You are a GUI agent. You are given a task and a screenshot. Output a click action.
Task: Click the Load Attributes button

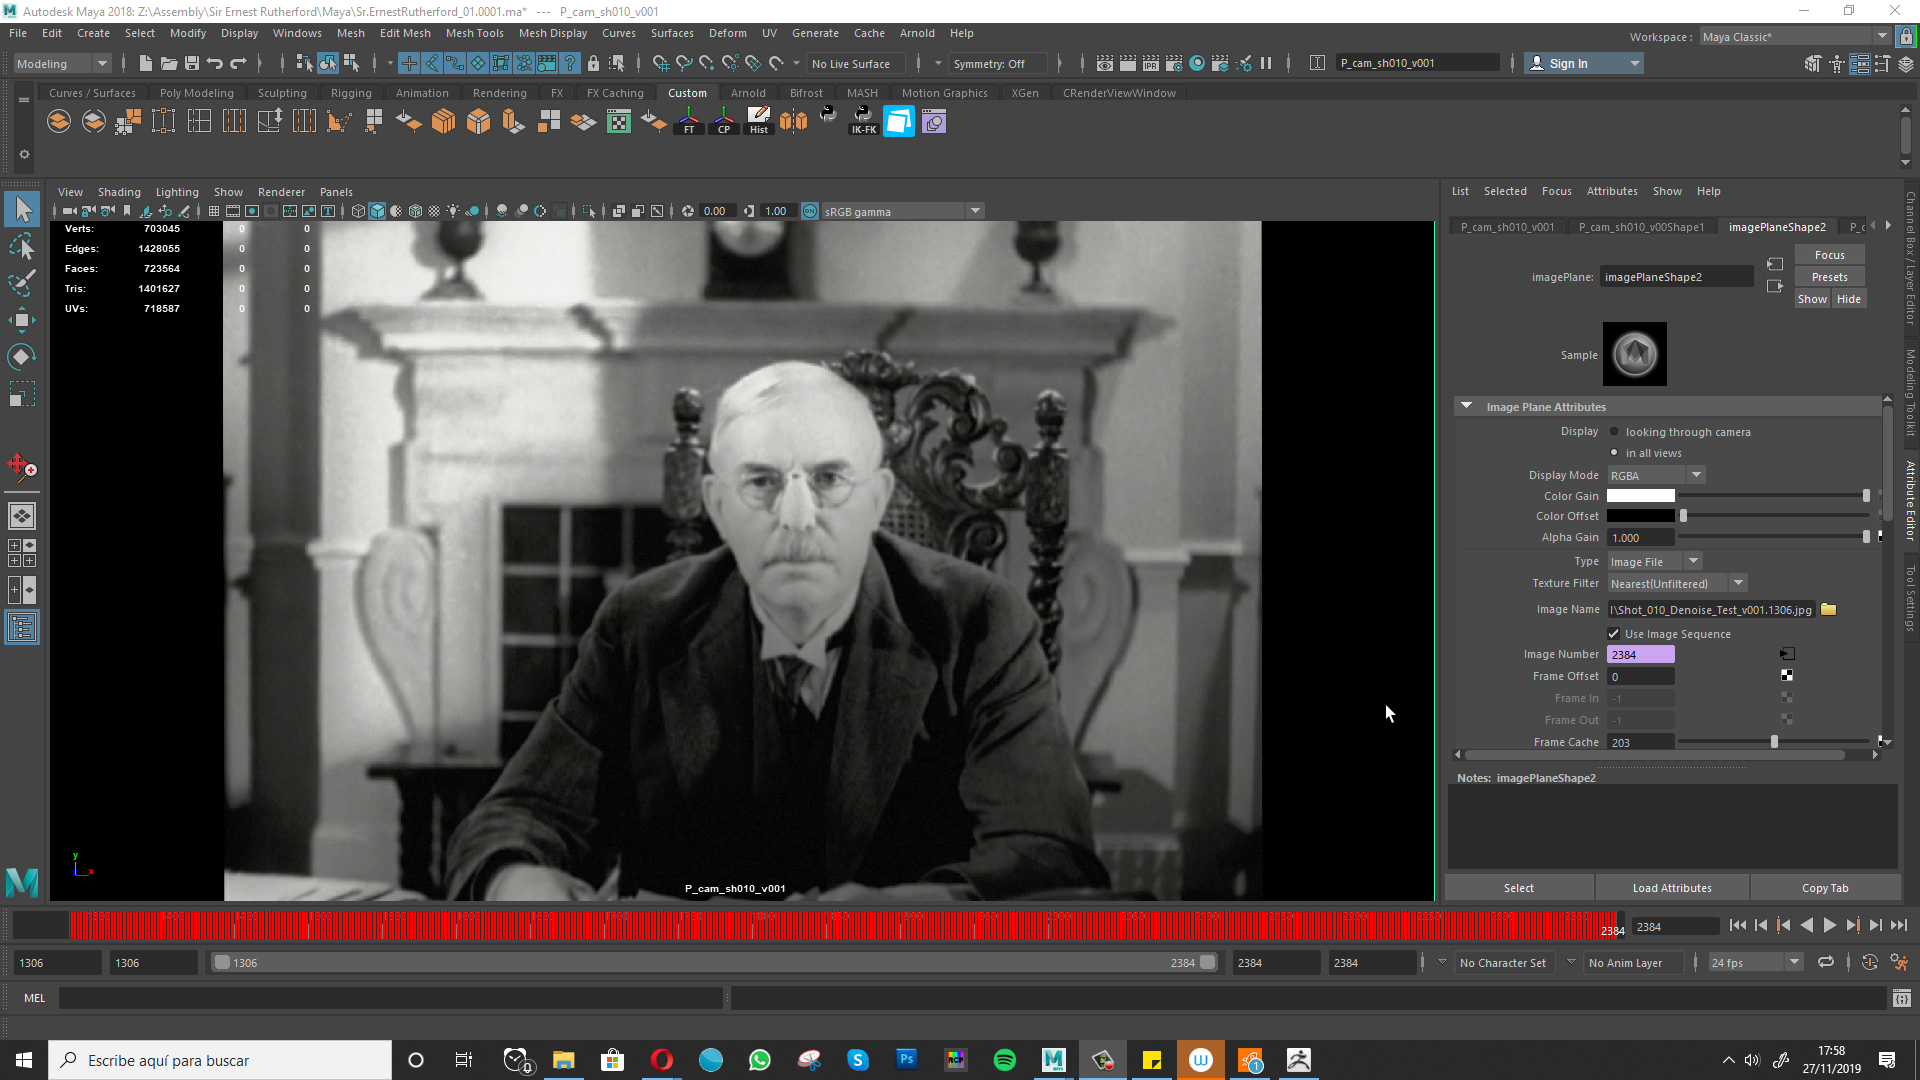(1672, 888)
